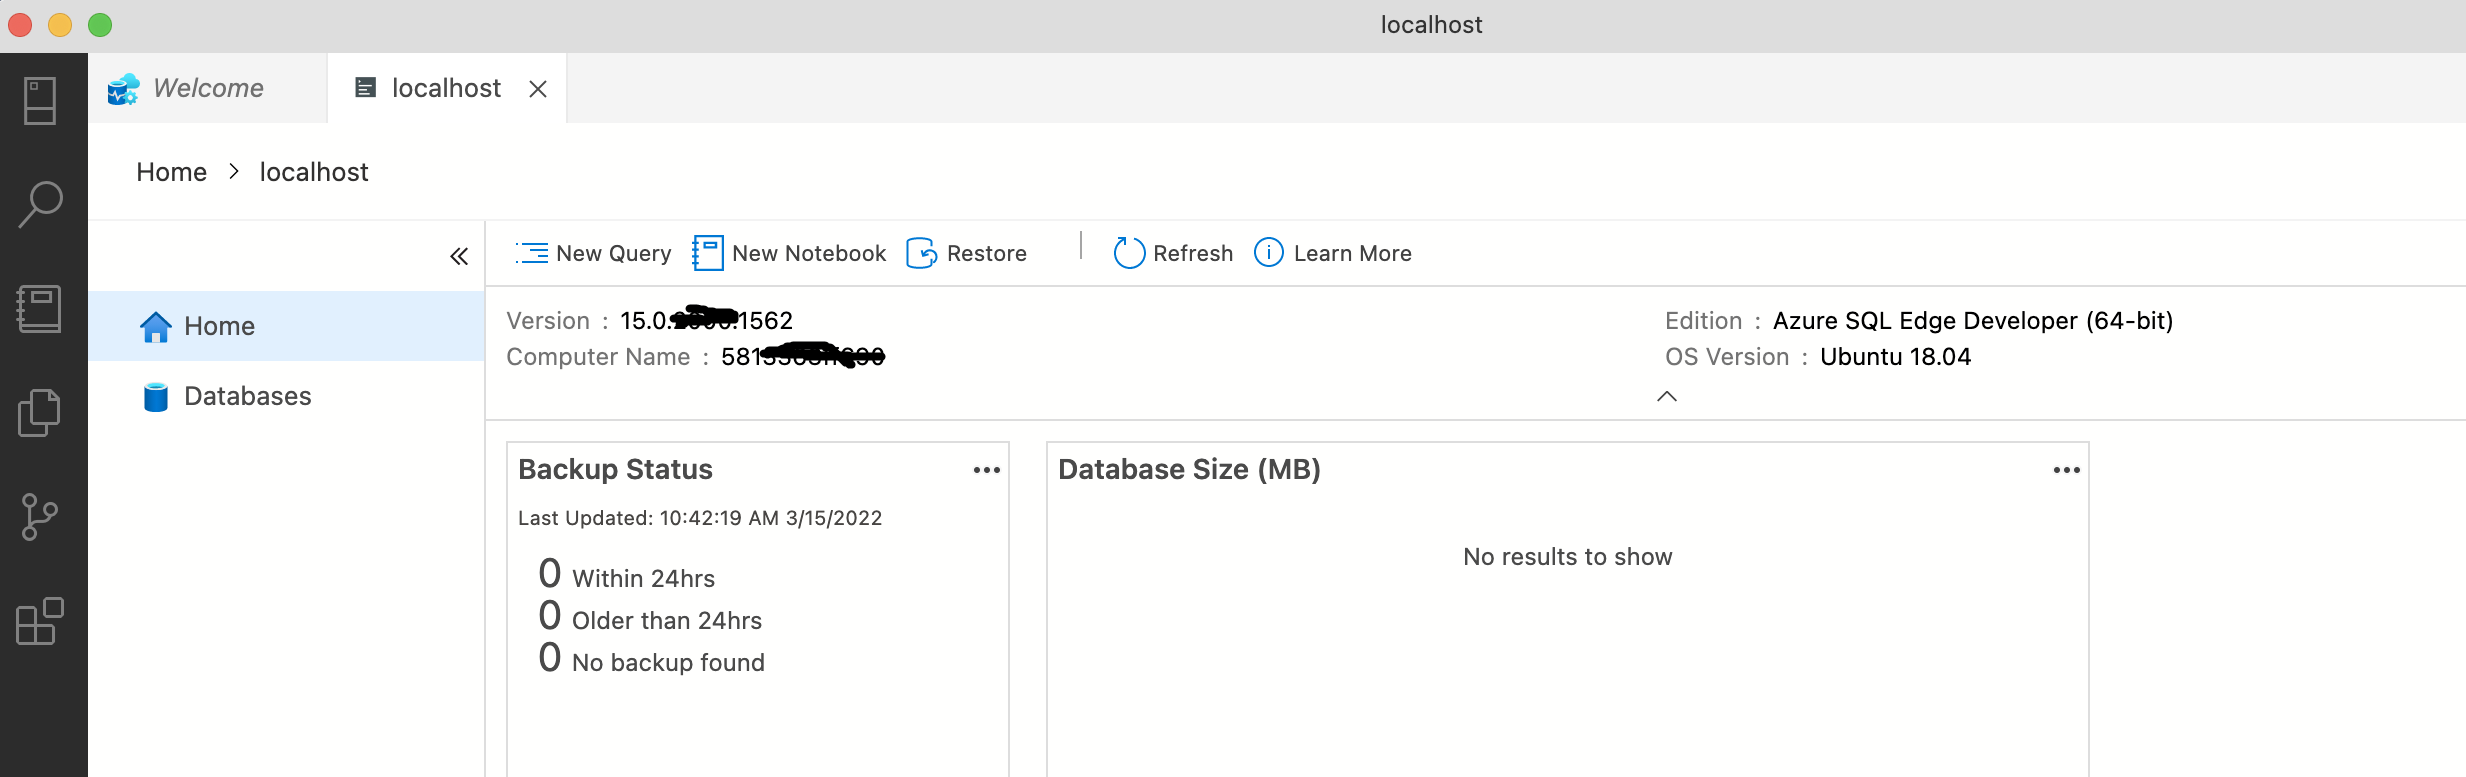Click the New Query toolbar button

(593, 253)
